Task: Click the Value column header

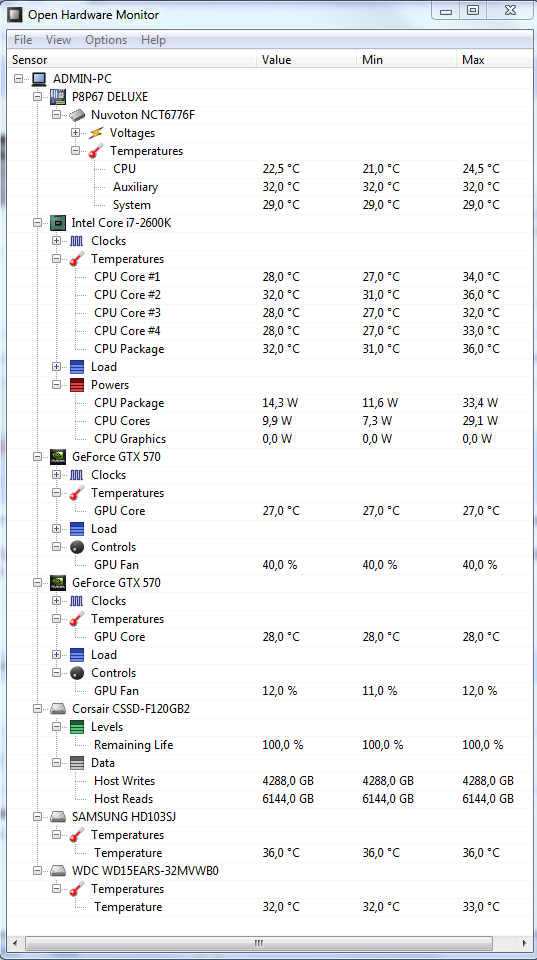Action: pyautogui.click(x=306, y=60)
